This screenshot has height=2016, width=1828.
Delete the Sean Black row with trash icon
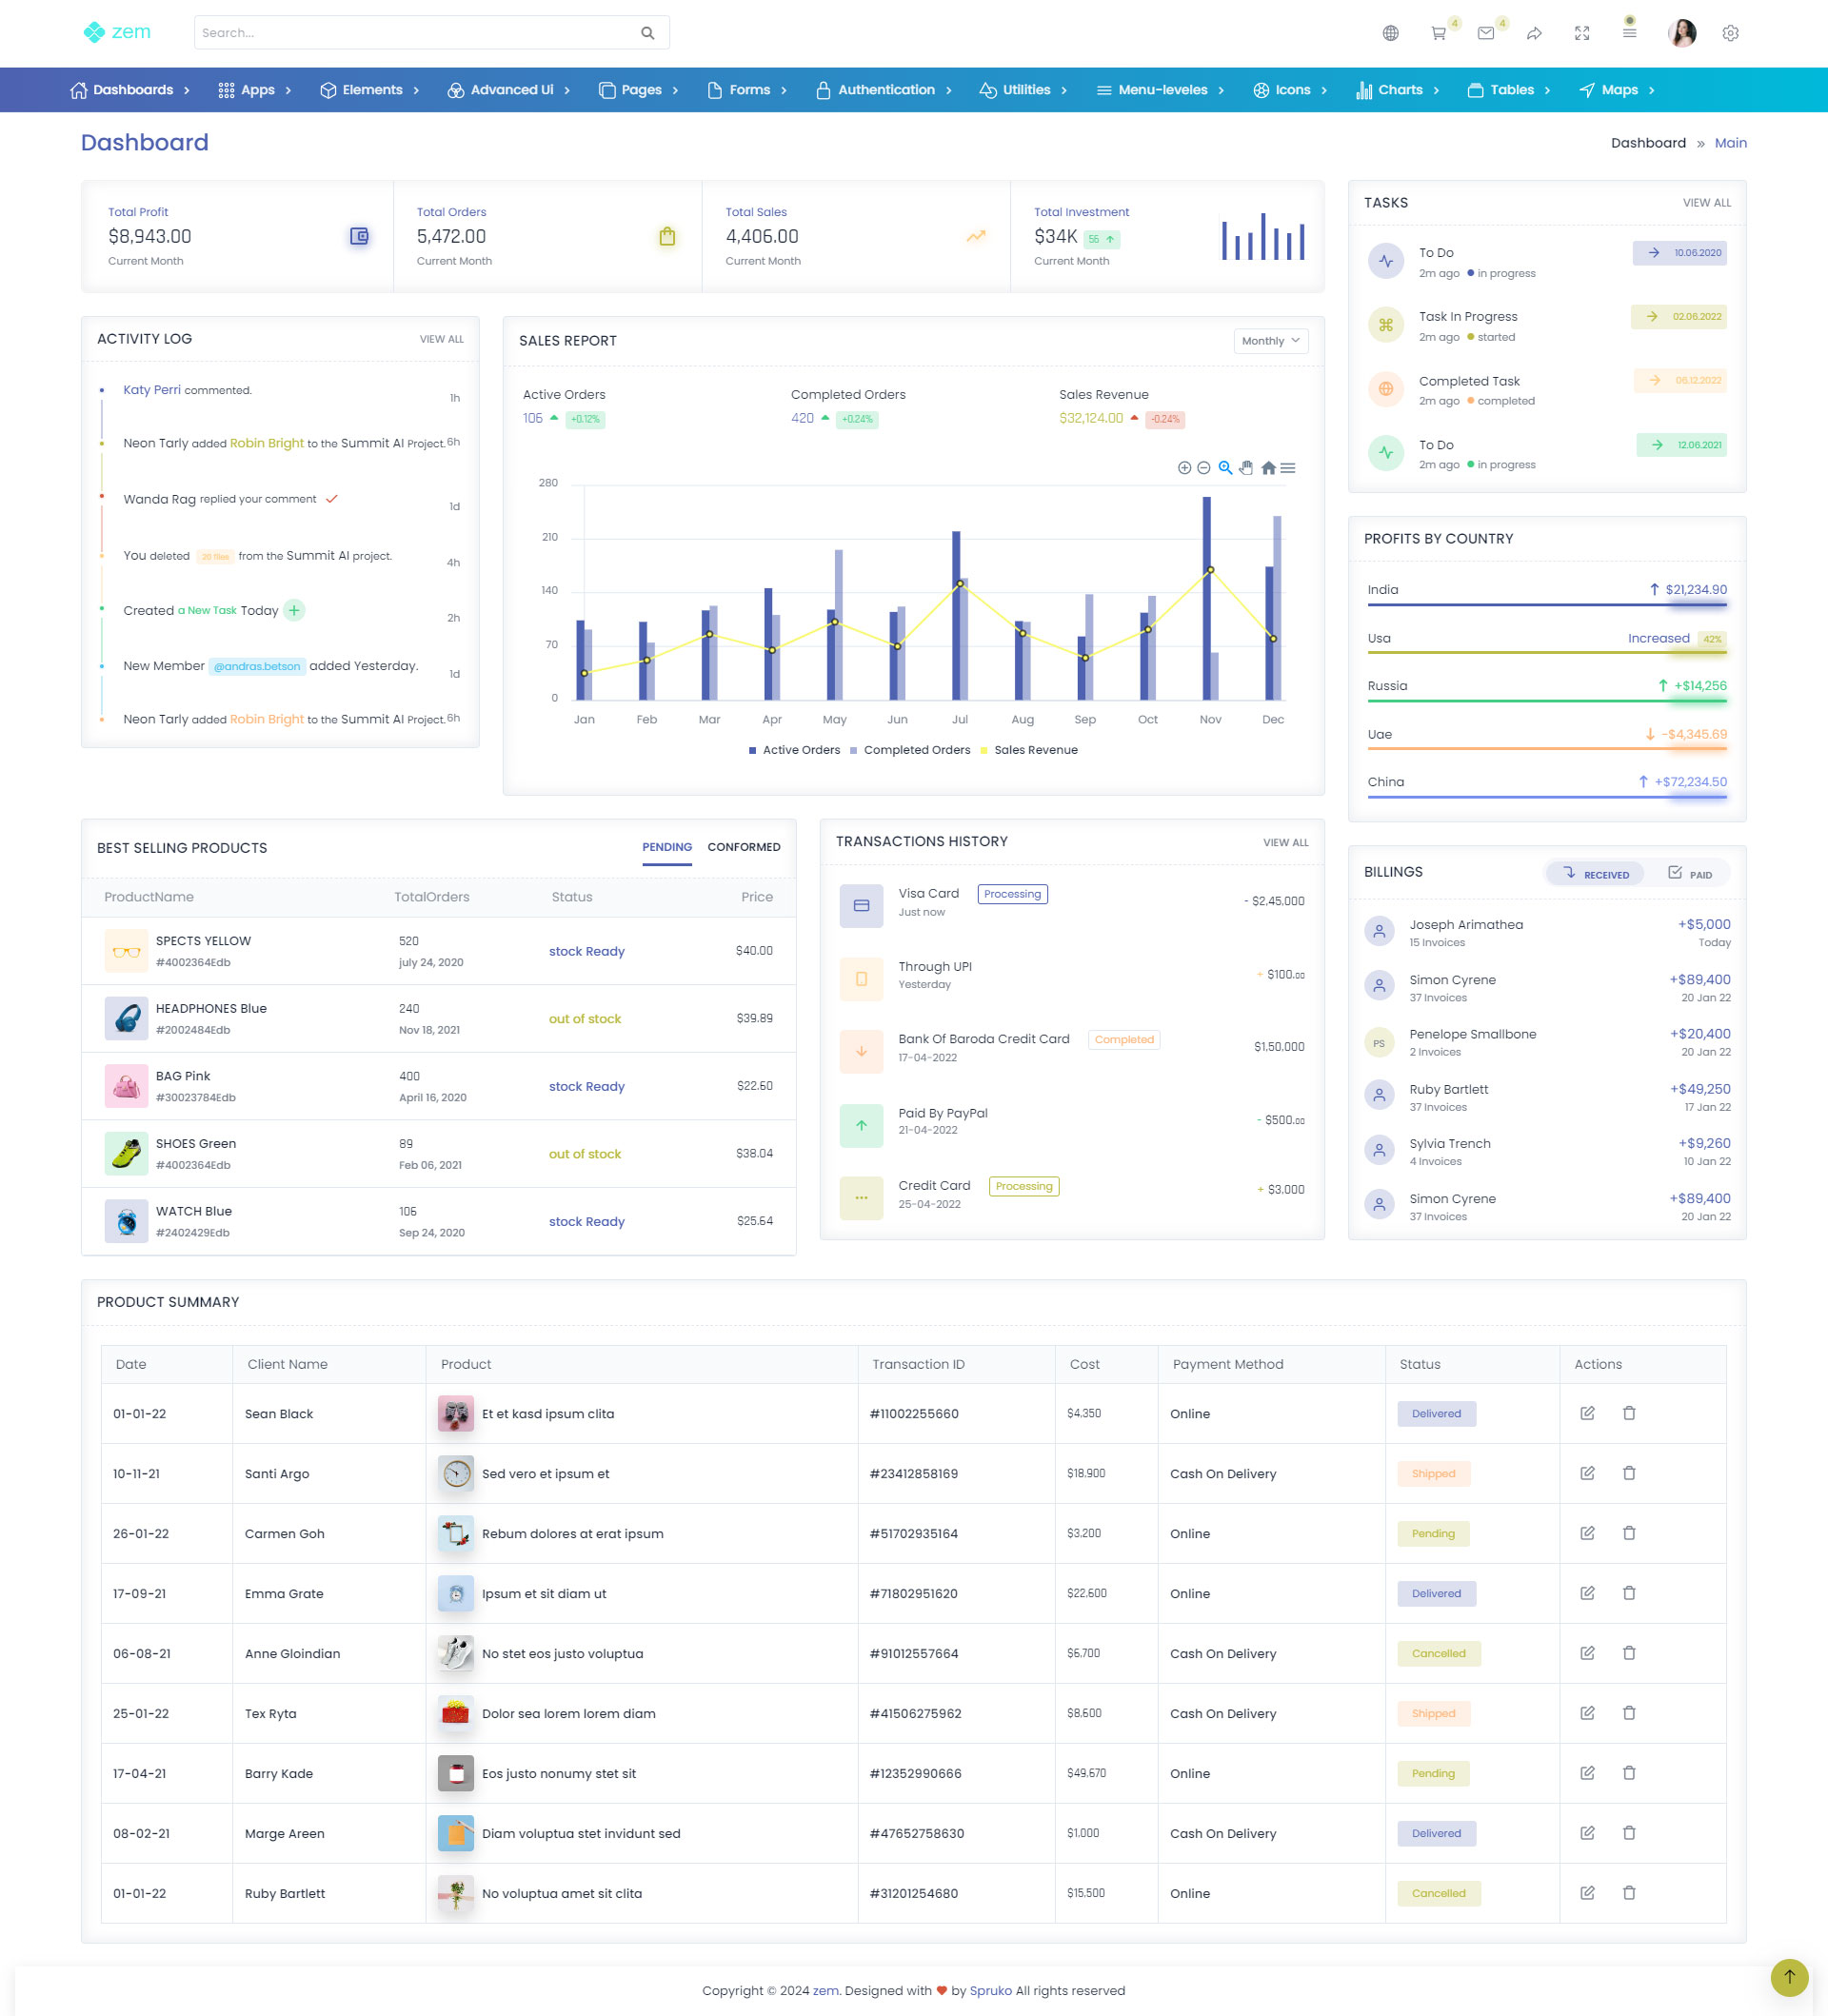(x=1628, y=1413)
